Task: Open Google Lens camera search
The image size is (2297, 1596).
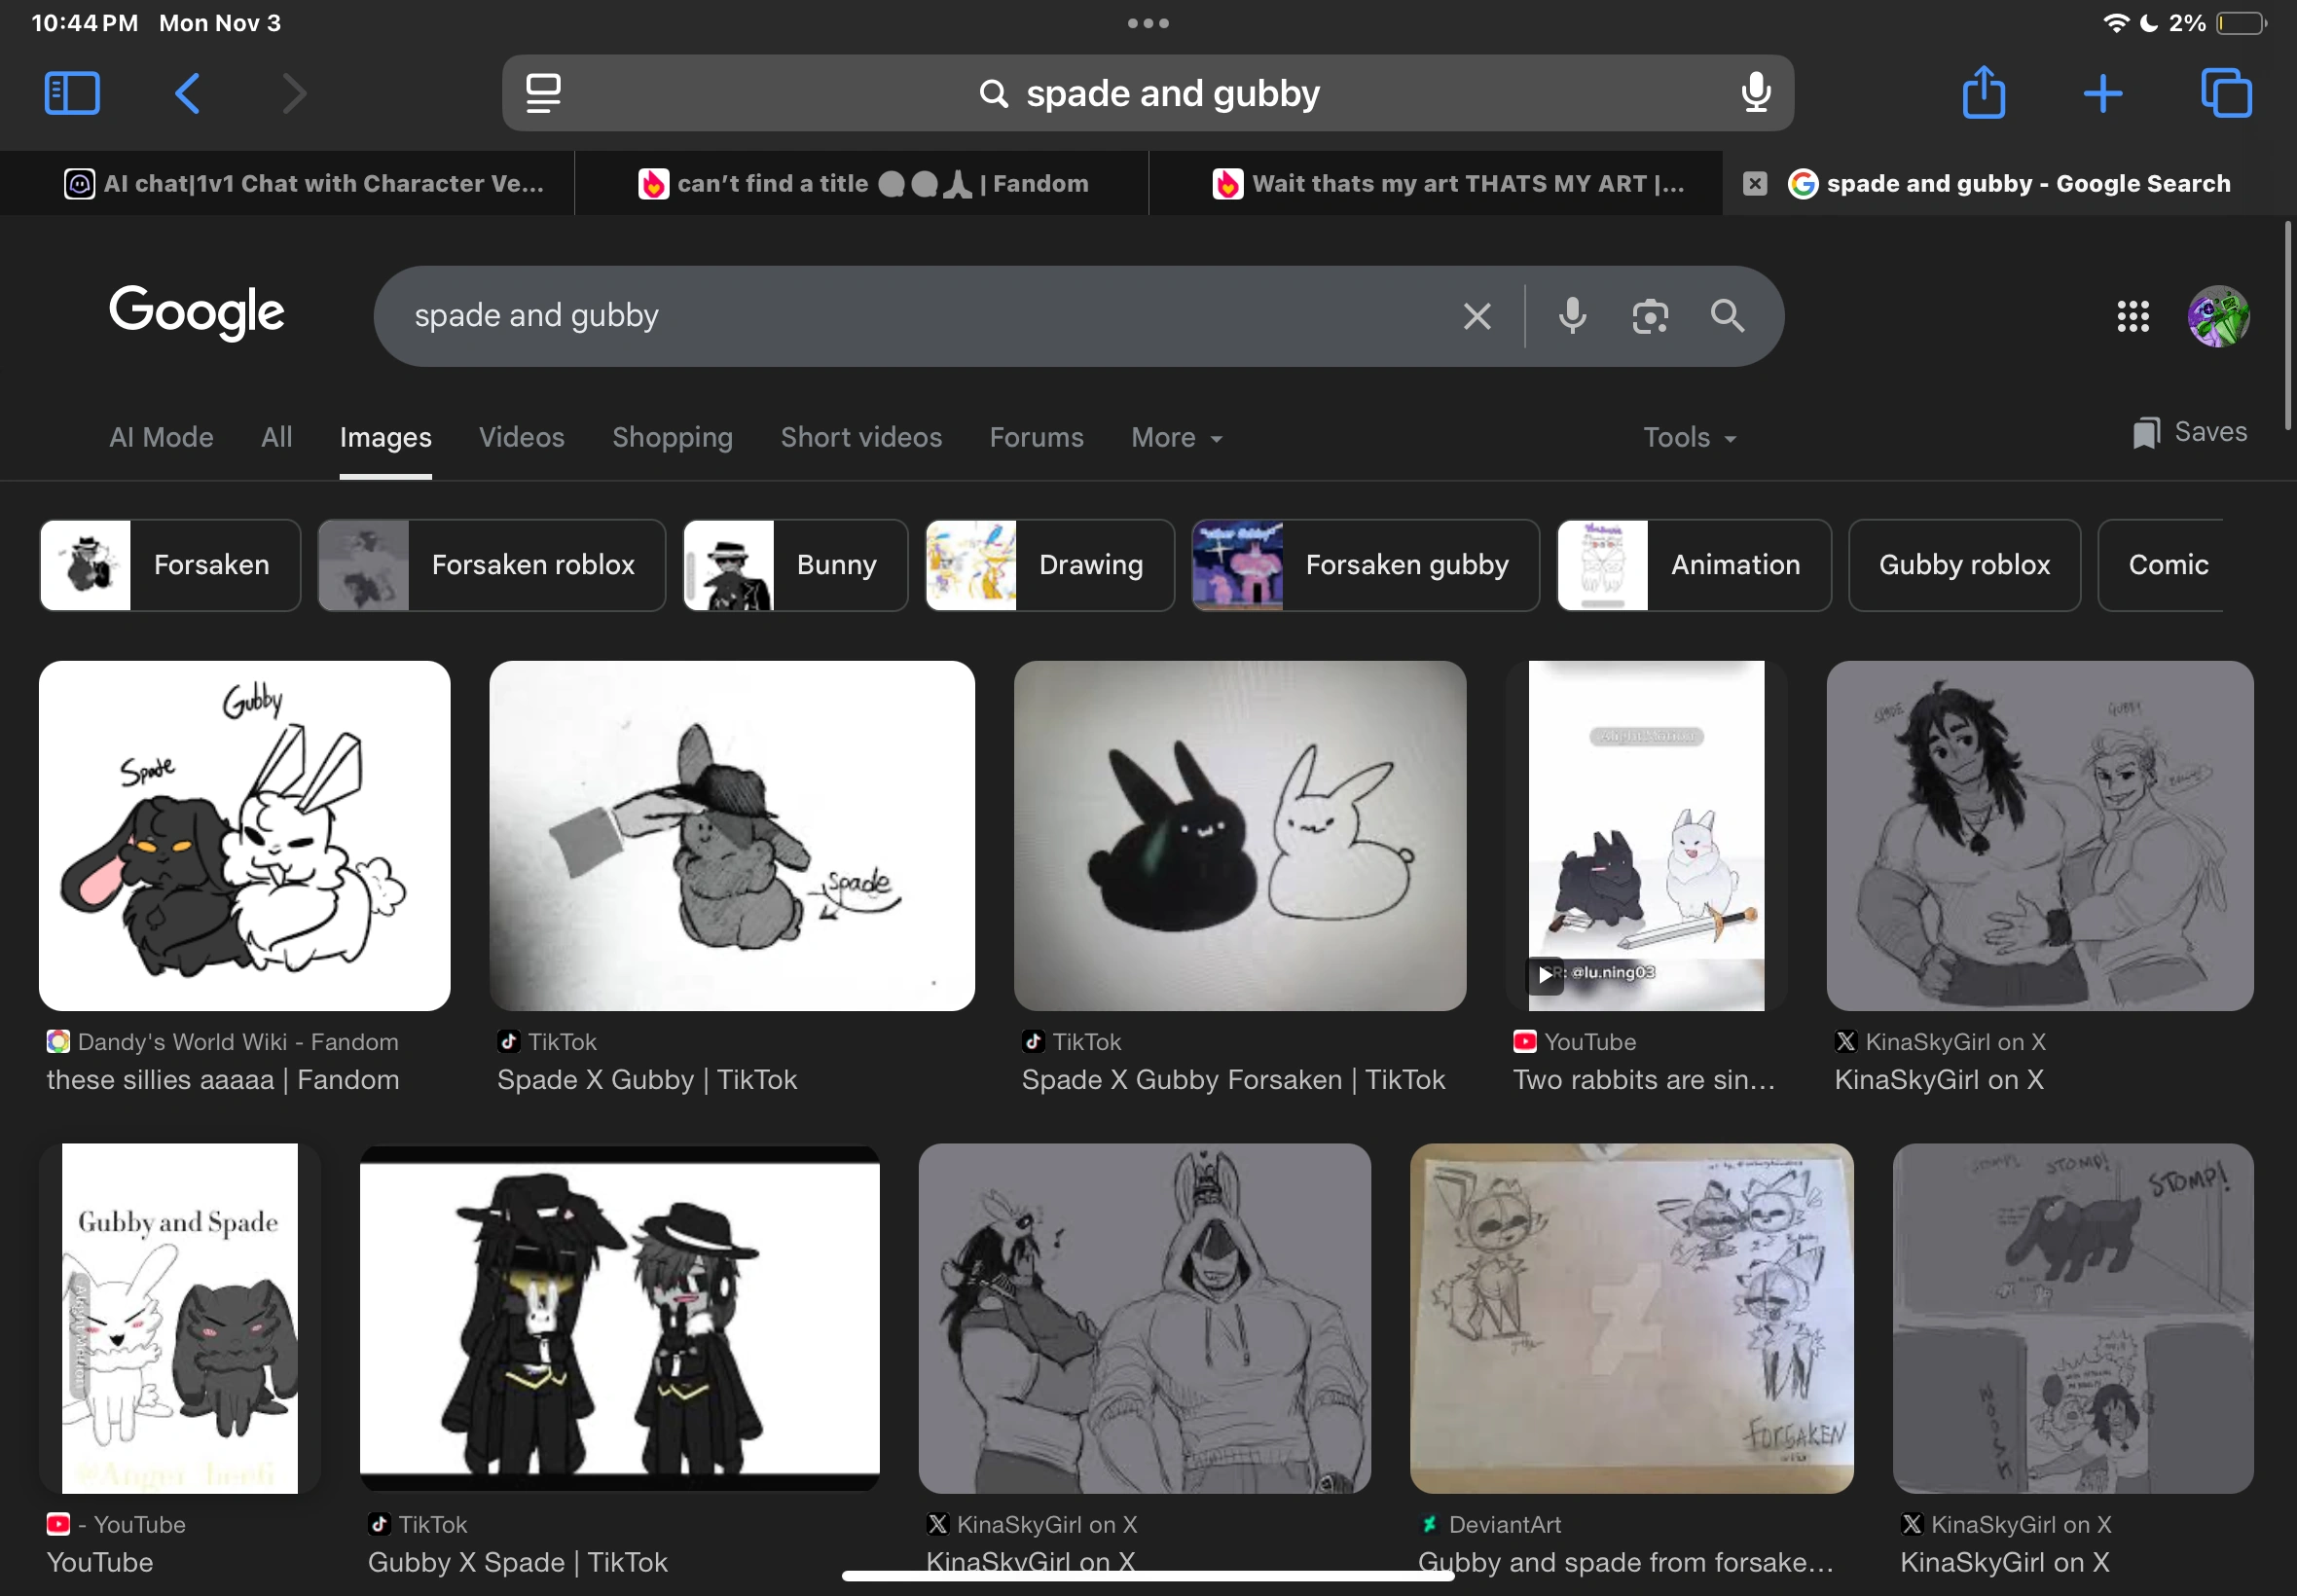Action: (1648, 315)
